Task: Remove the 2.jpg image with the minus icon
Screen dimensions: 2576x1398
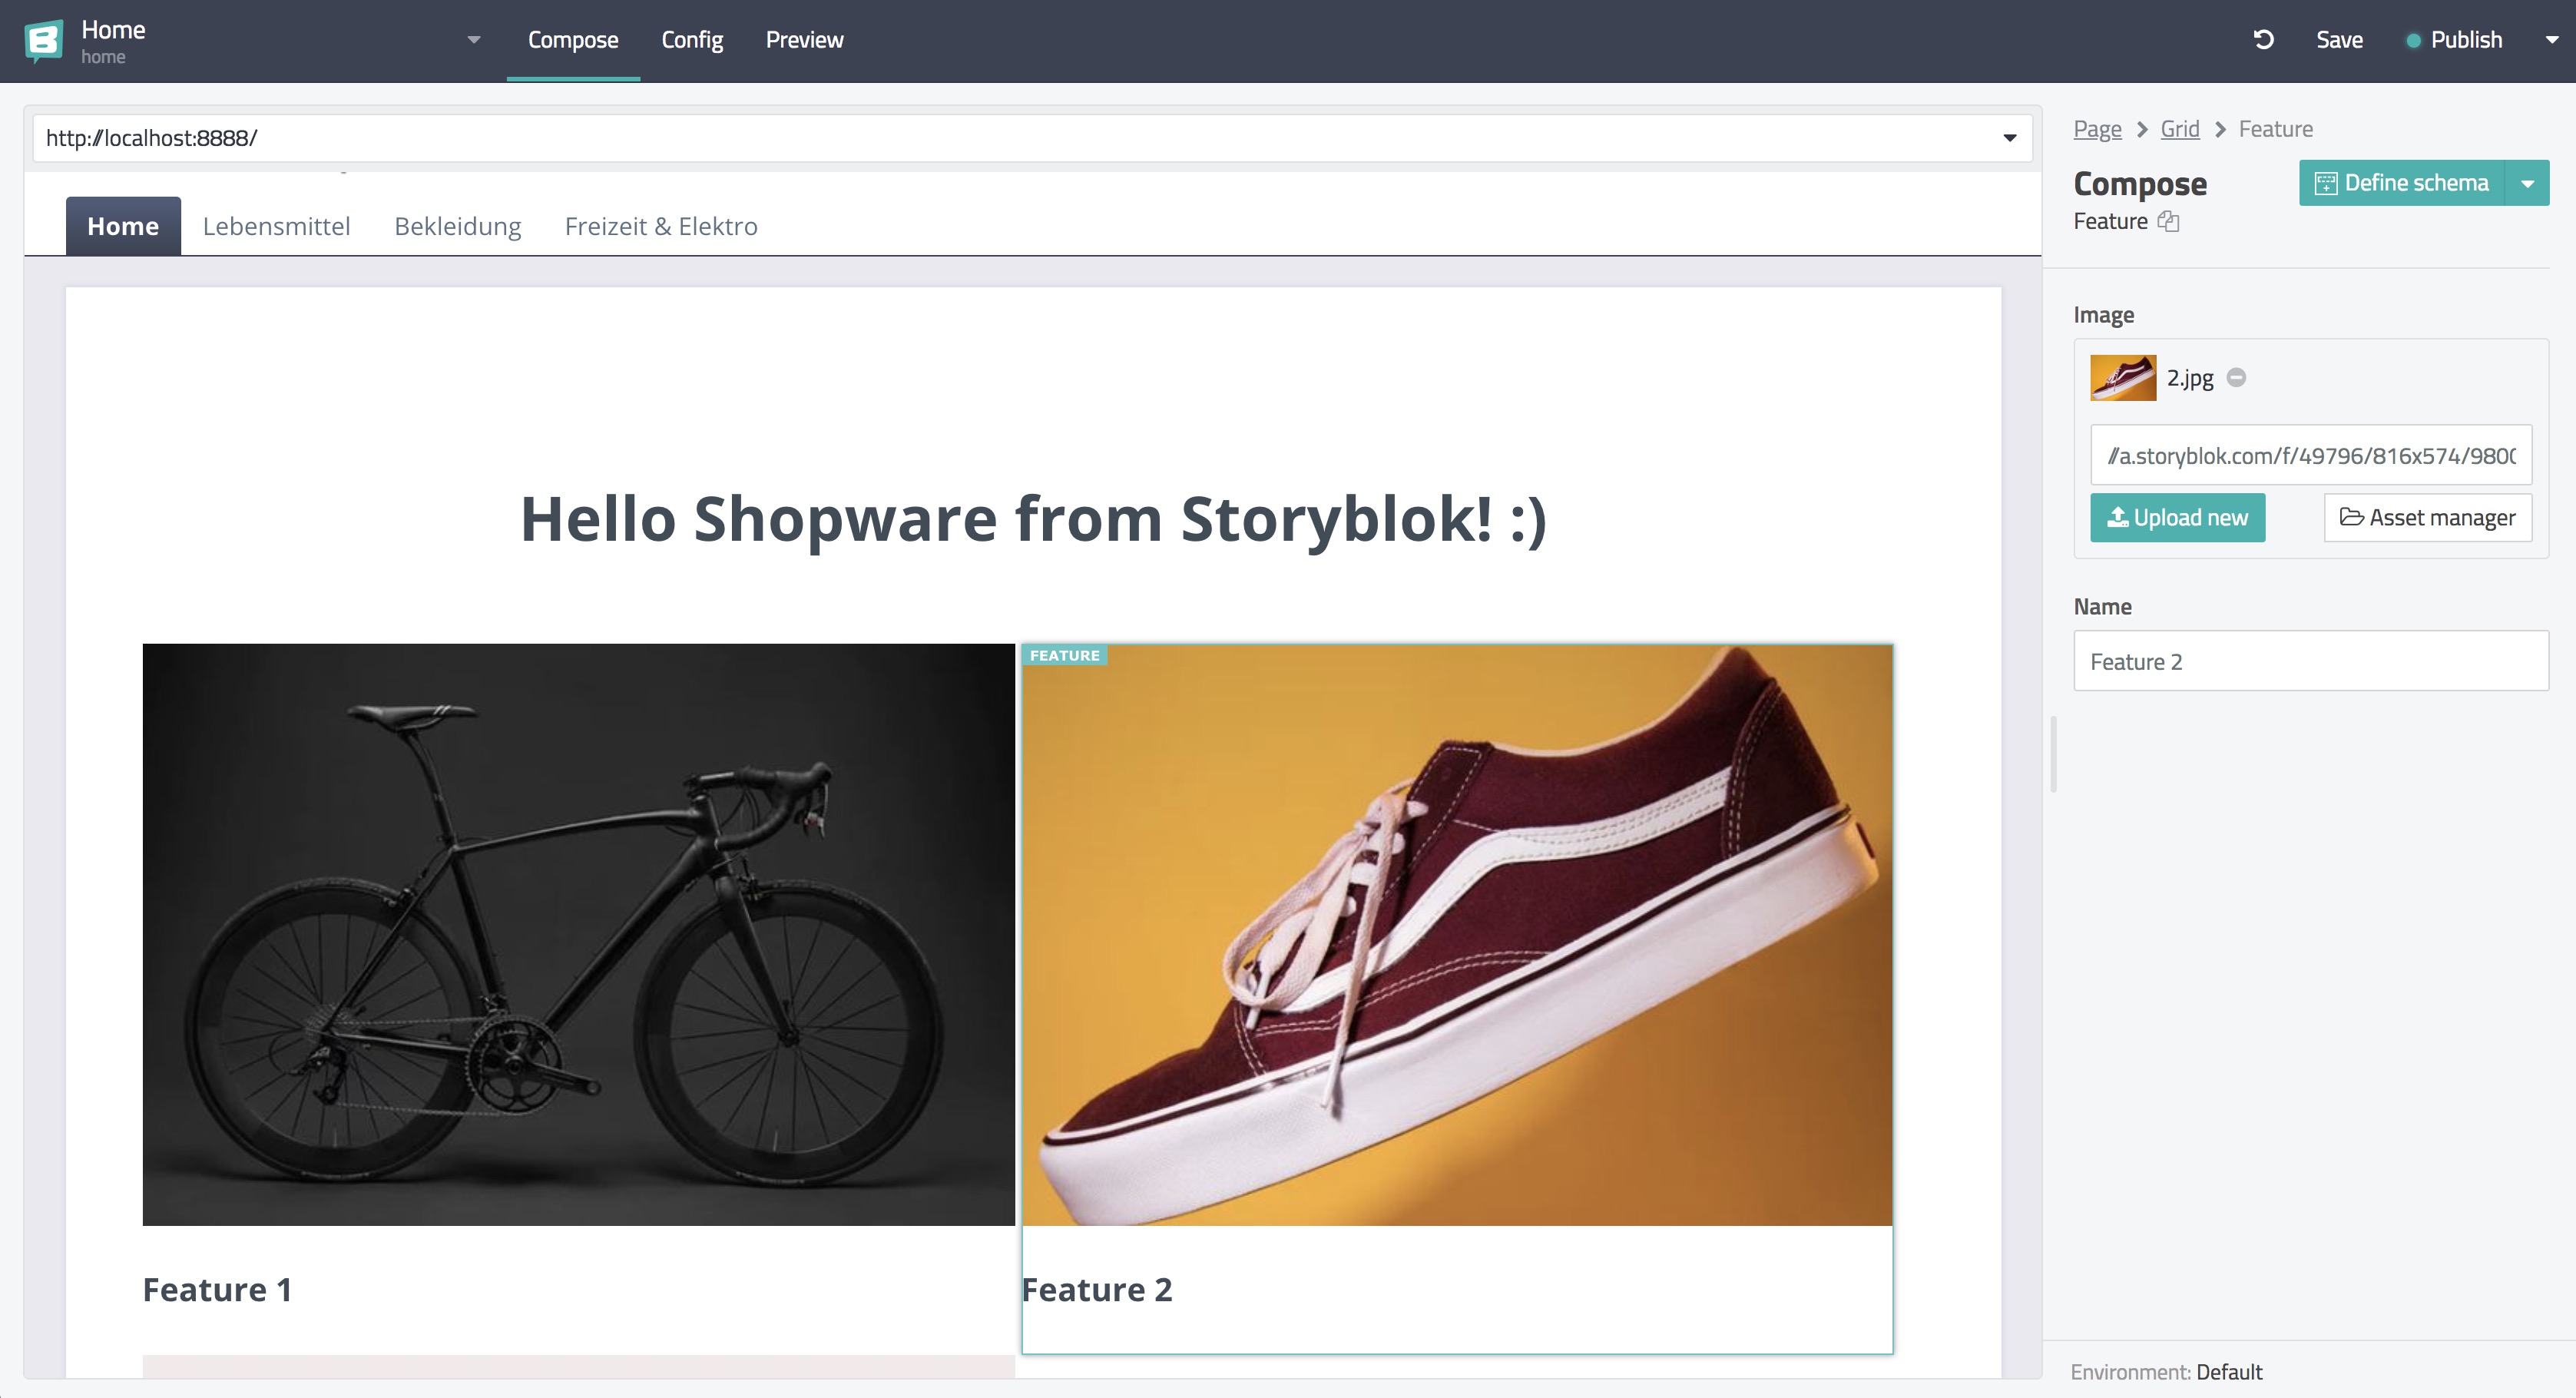Action: click(2237, 378)
